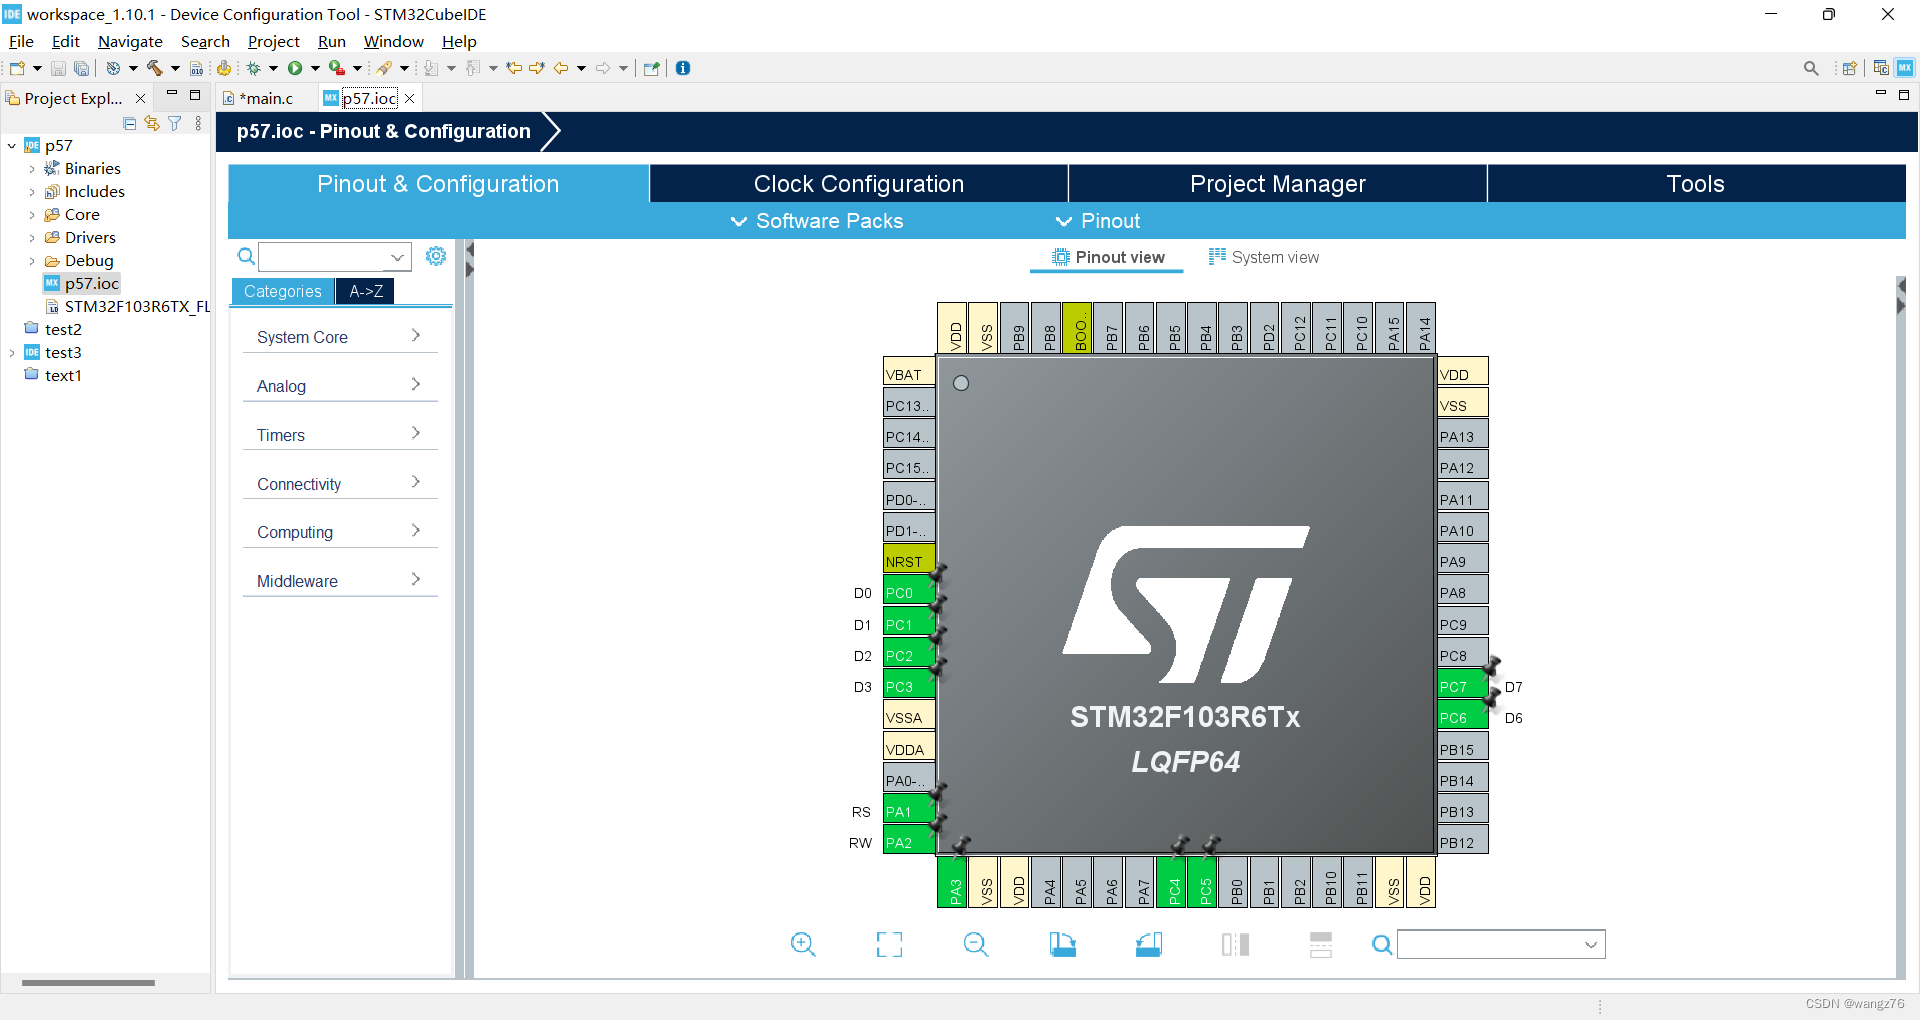Select the Pinout & Configuration tab

(438, 184)
